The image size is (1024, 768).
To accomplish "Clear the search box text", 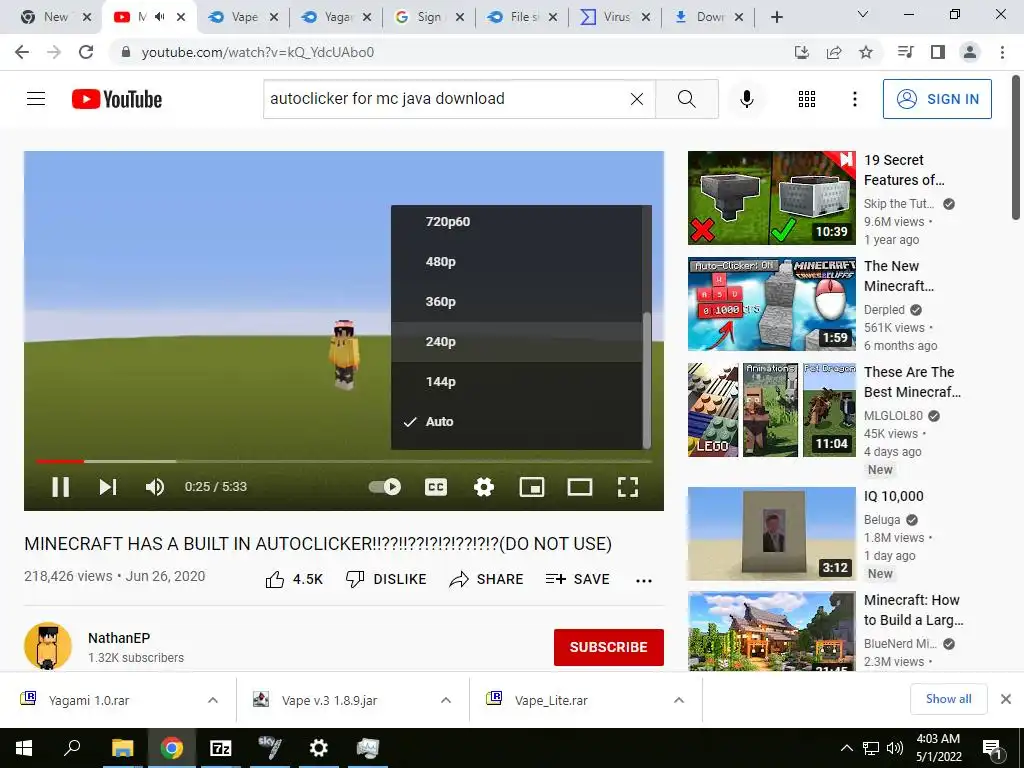I will (637, 99).
